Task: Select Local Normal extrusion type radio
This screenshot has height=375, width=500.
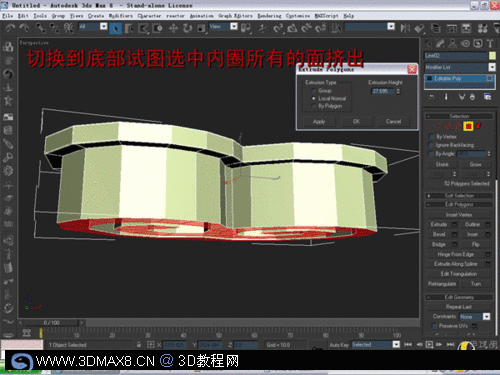Action: (x=313, y=98)
